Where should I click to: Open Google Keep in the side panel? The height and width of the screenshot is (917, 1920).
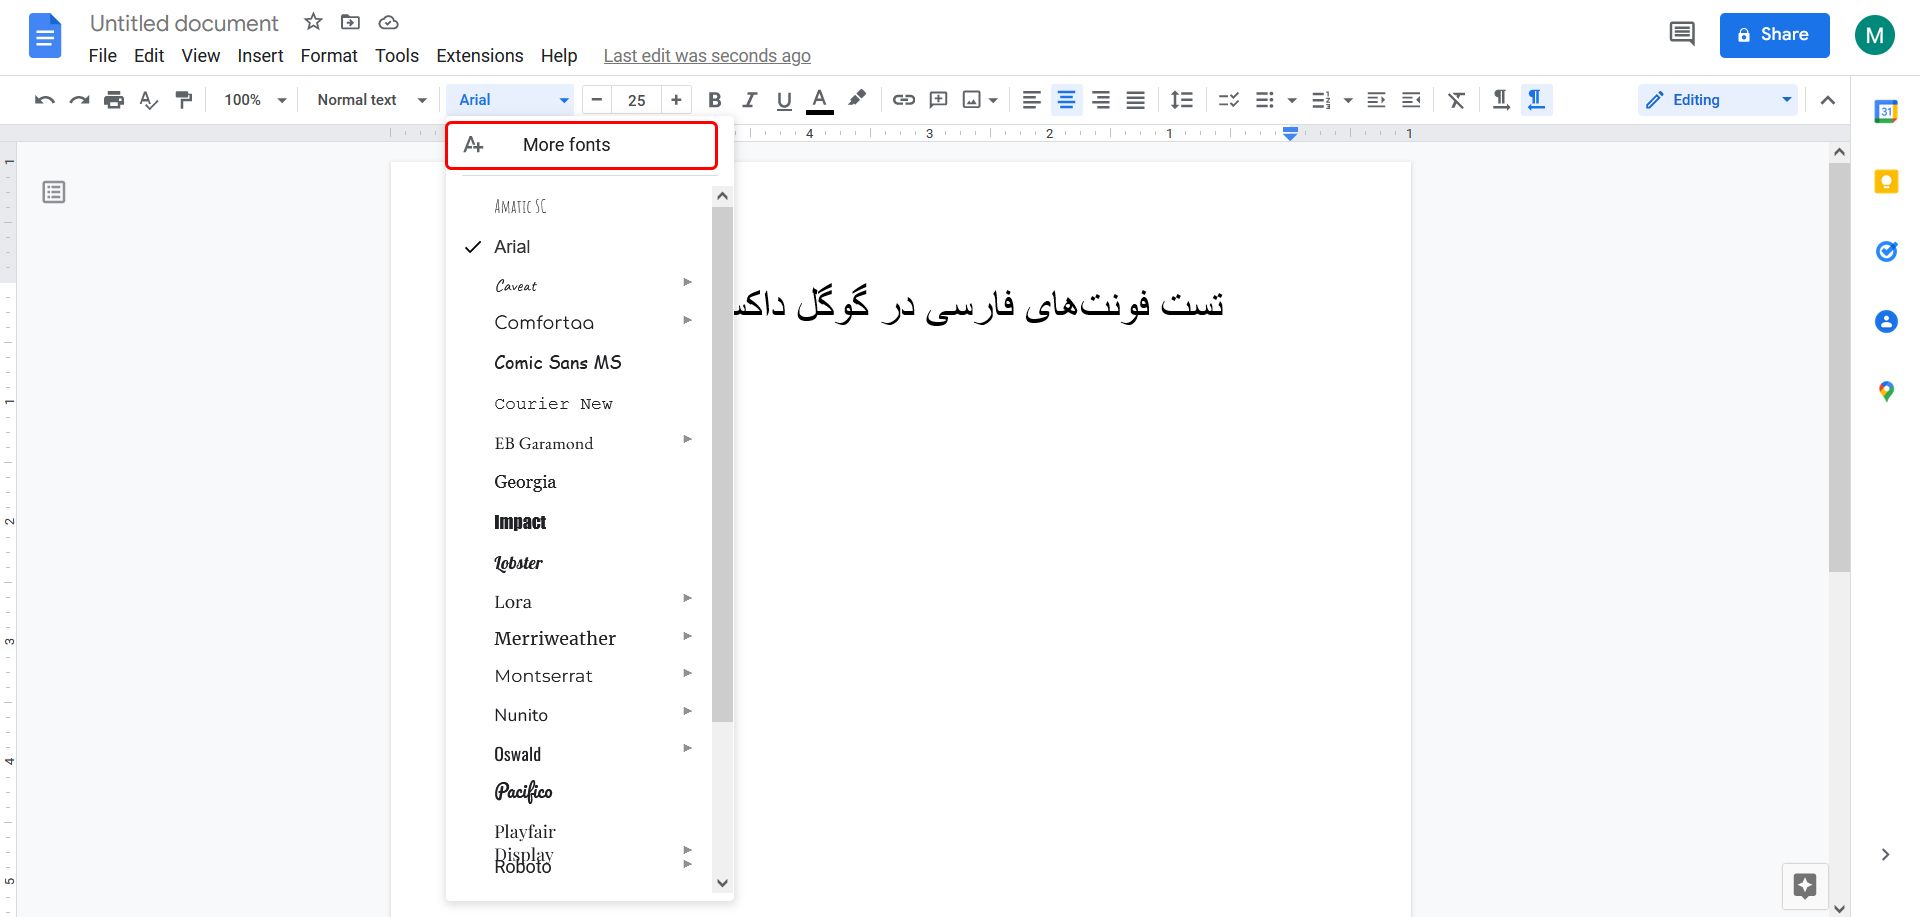click(1886, 181)
